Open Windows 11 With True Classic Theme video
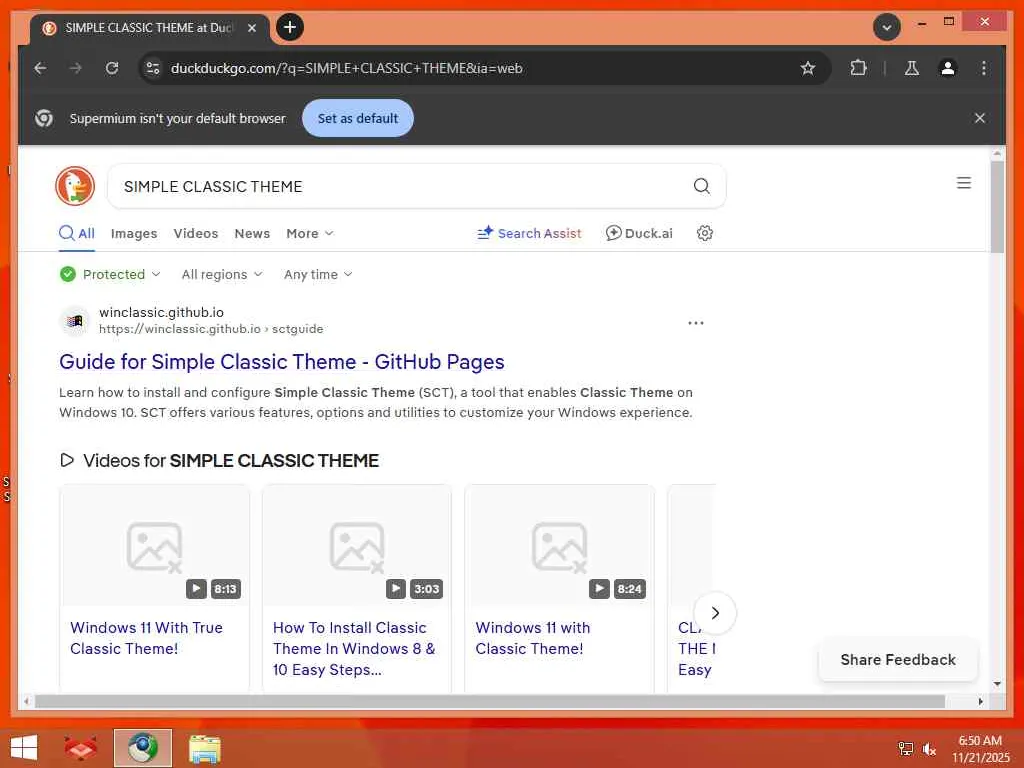The height and width of the screenshot is (768, 1024). (x=146, y=638)
